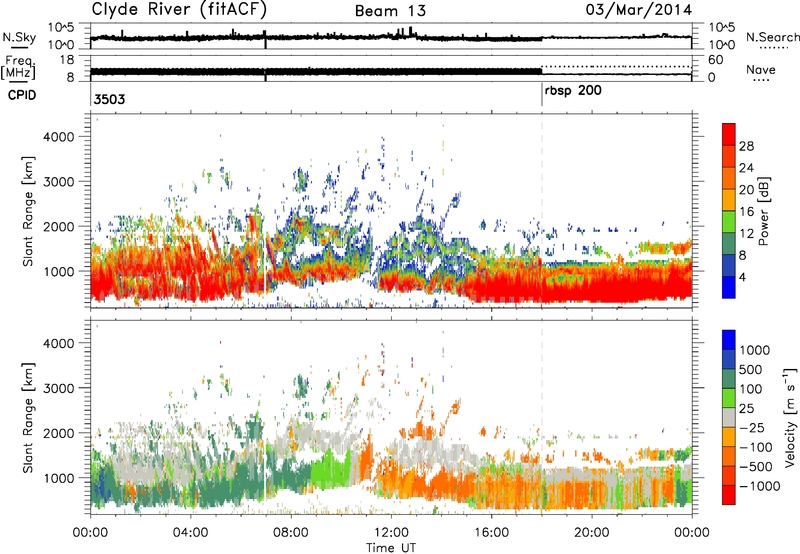Click the blue top segment of Velocity colorbar
800x554 pixels.
coord(729,340)
